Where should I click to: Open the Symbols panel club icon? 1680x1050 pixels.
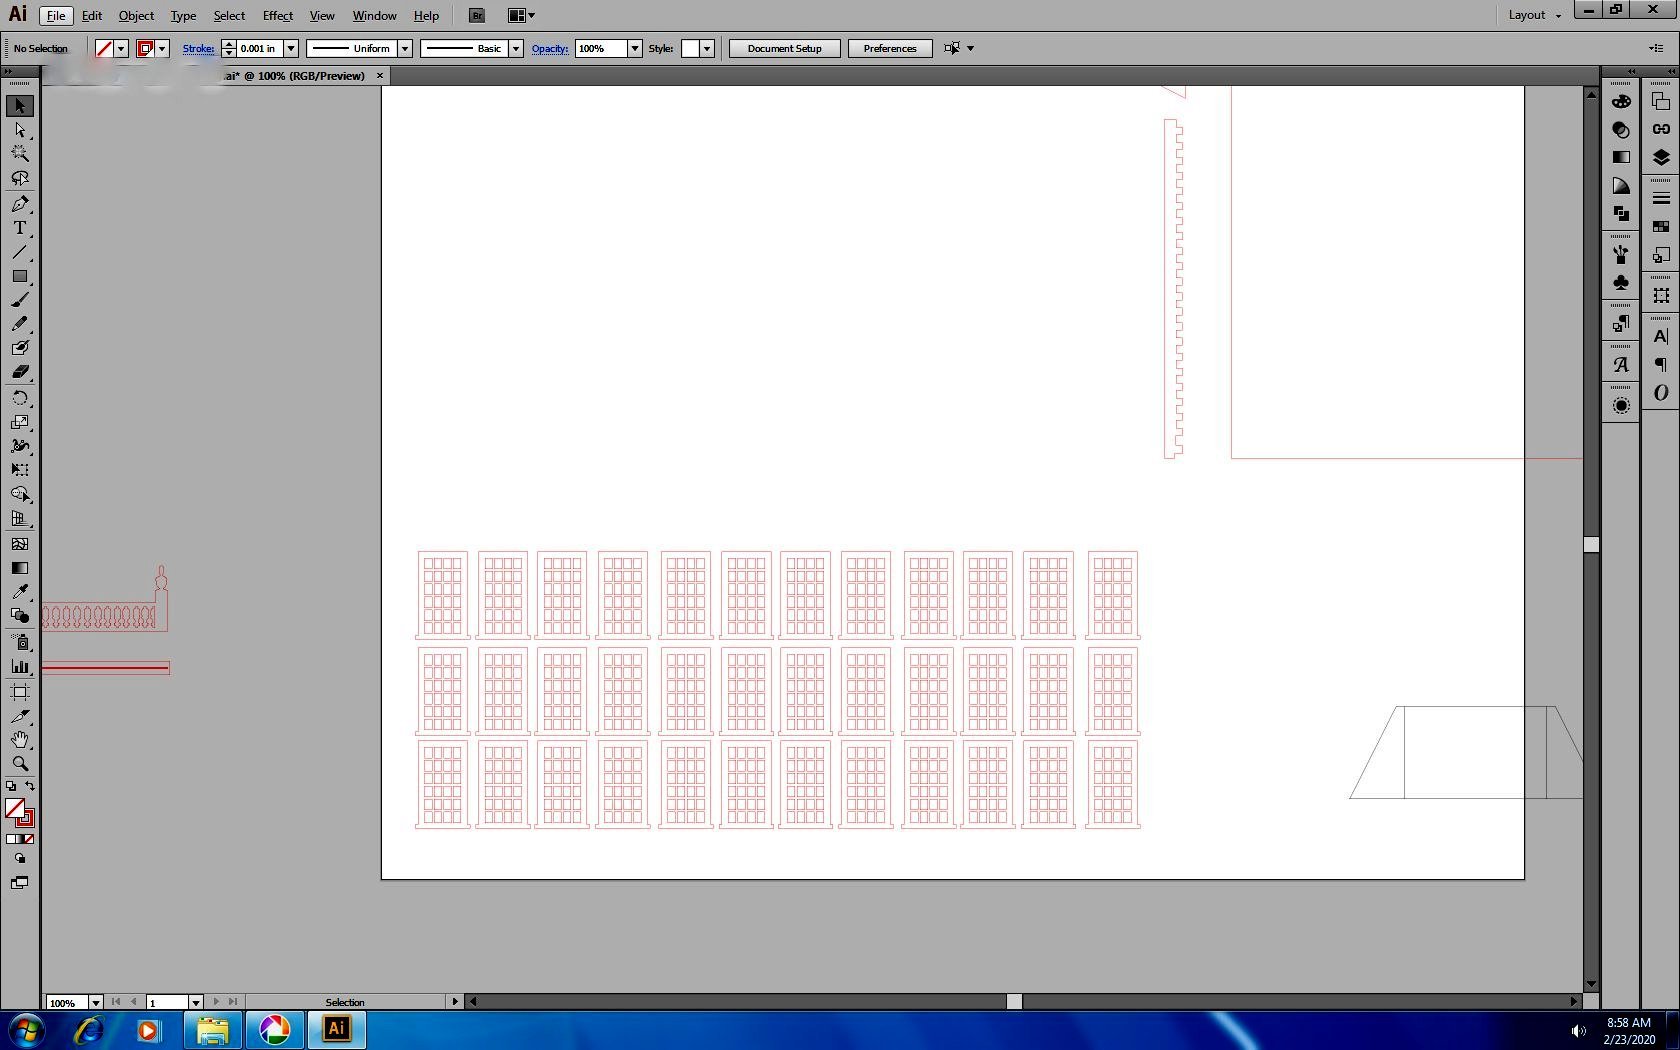tap(1621, 283)
